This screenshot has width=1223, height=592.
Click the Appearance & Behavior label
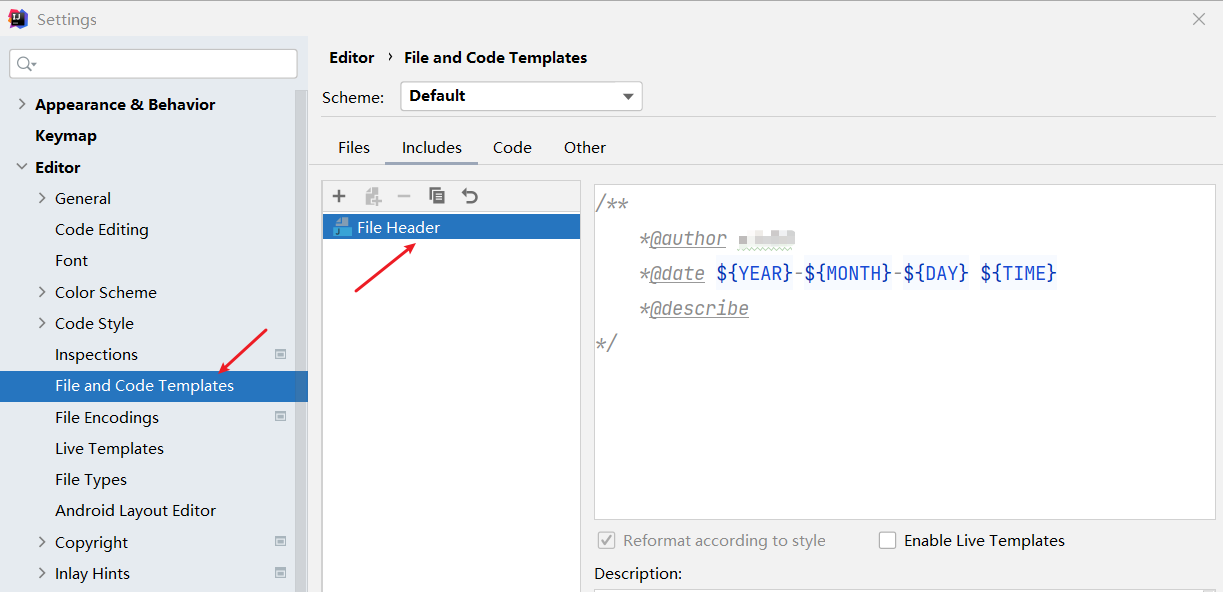click(125, 104)
